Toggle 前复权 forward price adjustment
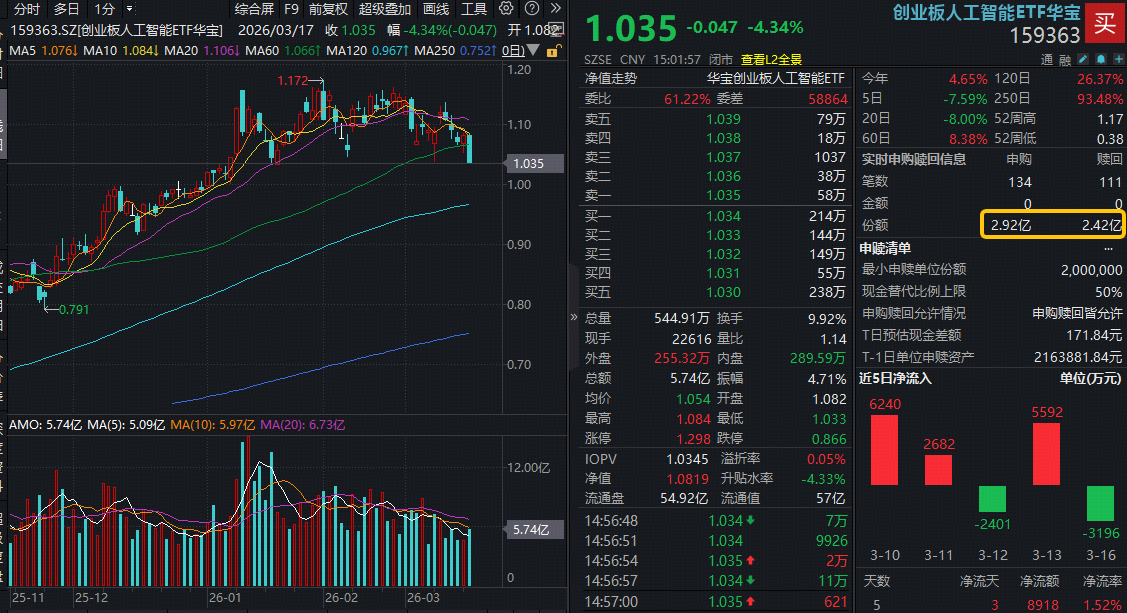 coord(329,9)
